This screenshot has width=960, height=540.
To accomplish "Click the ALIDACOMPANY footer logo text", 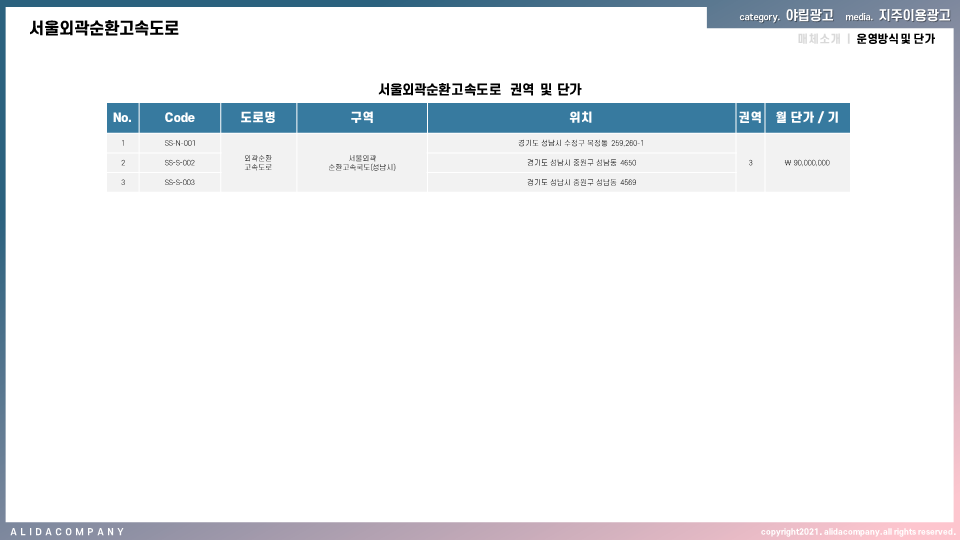I will pyautogui.click(x=67, y=531).
